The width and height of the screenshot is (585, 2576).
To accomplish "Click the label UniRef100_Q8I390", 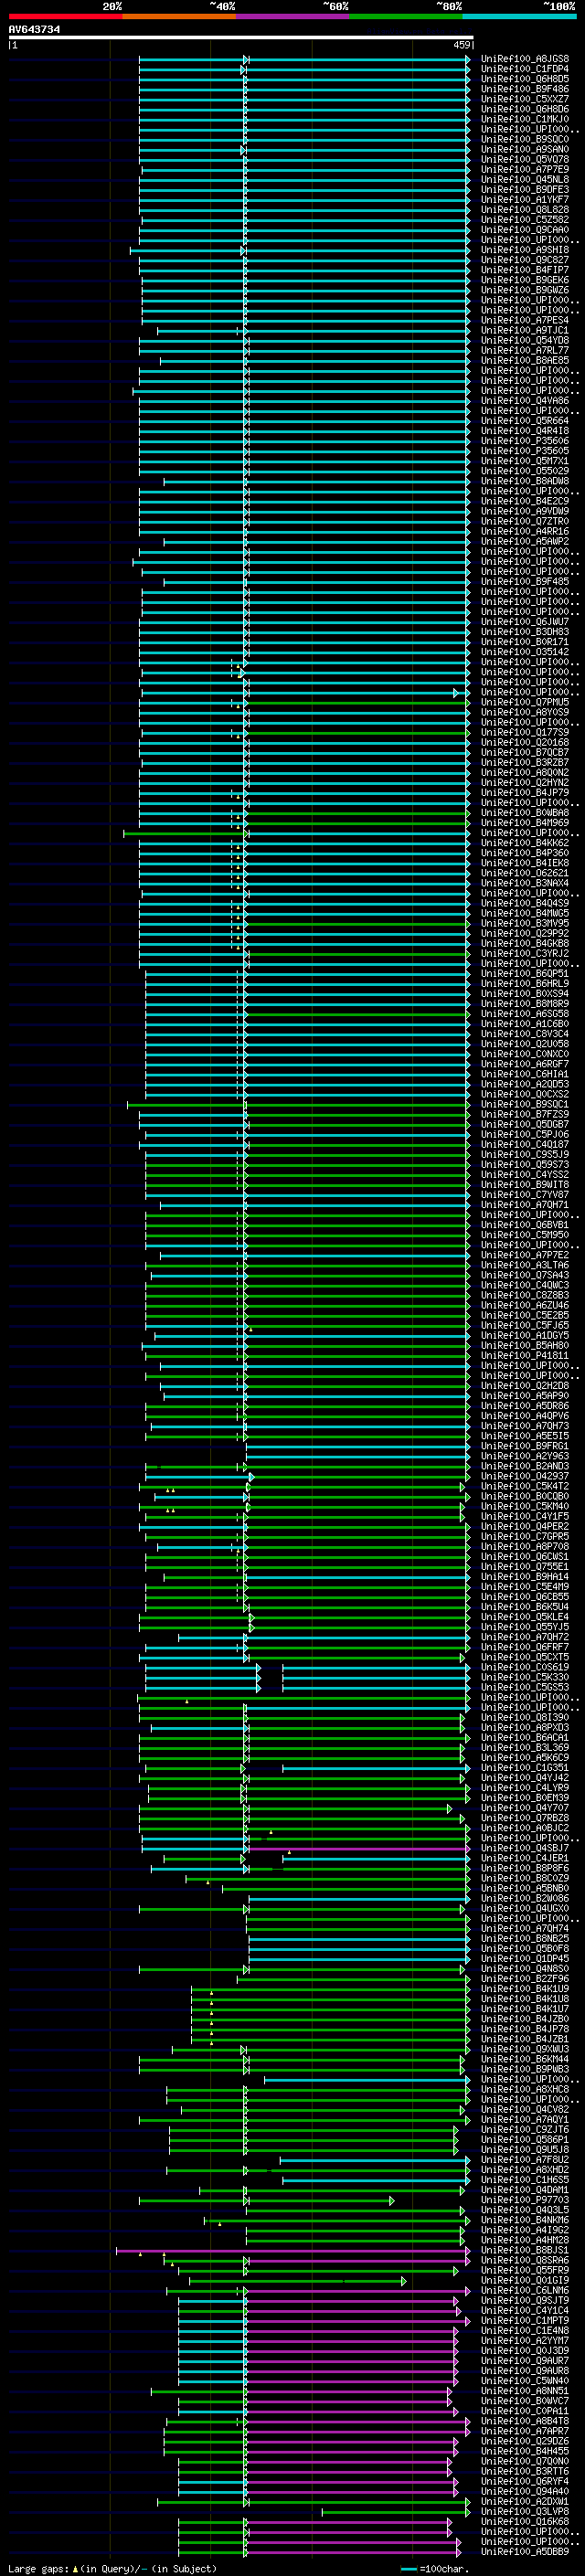I will 525,1717.
